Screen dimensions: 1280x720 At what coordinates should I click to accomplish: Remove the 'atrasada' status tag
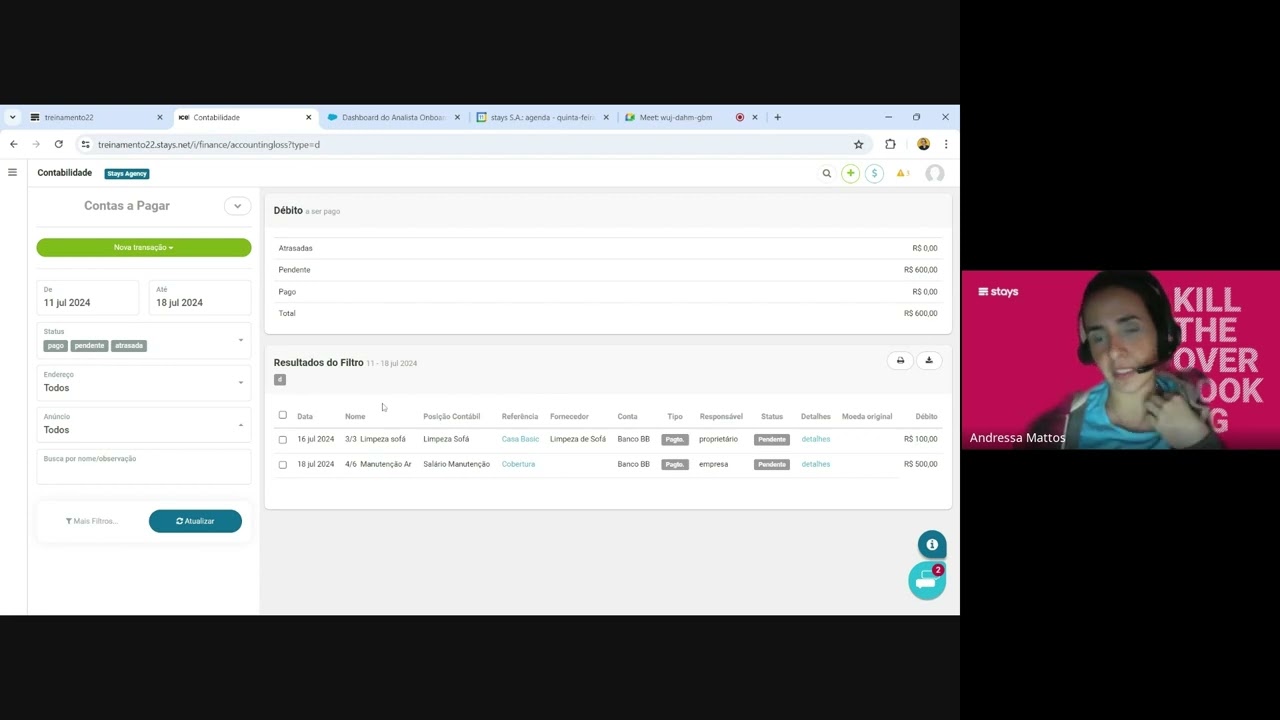[x=129, y=346]
